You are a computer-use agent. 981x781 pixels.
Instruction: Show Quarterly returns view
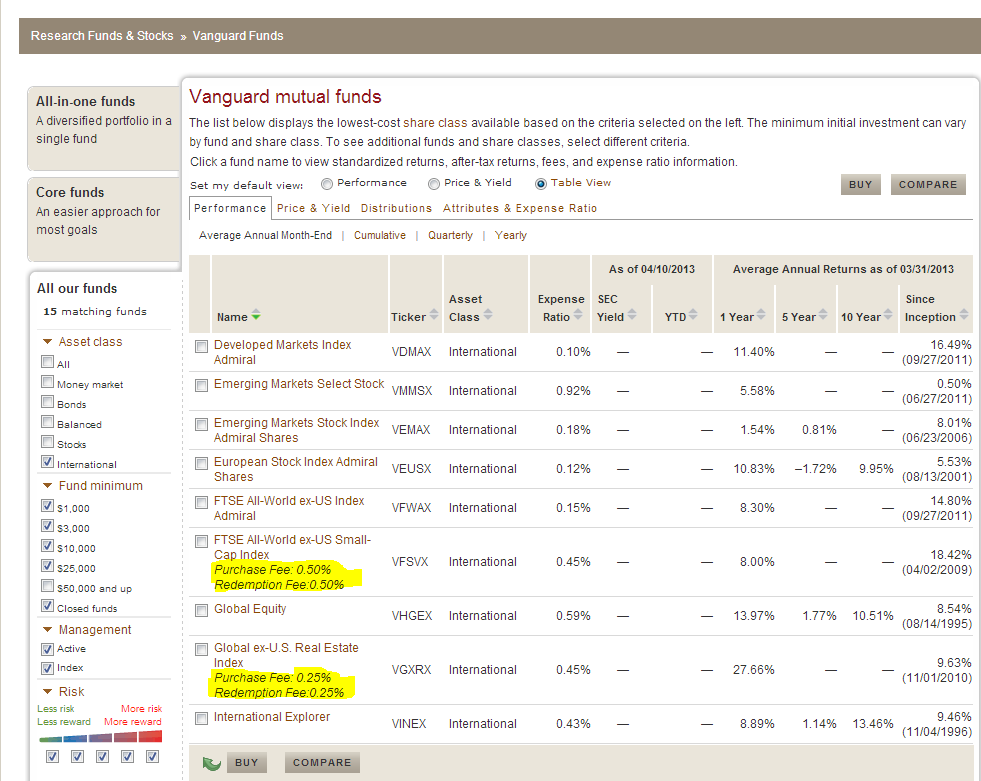click(450, 235)
